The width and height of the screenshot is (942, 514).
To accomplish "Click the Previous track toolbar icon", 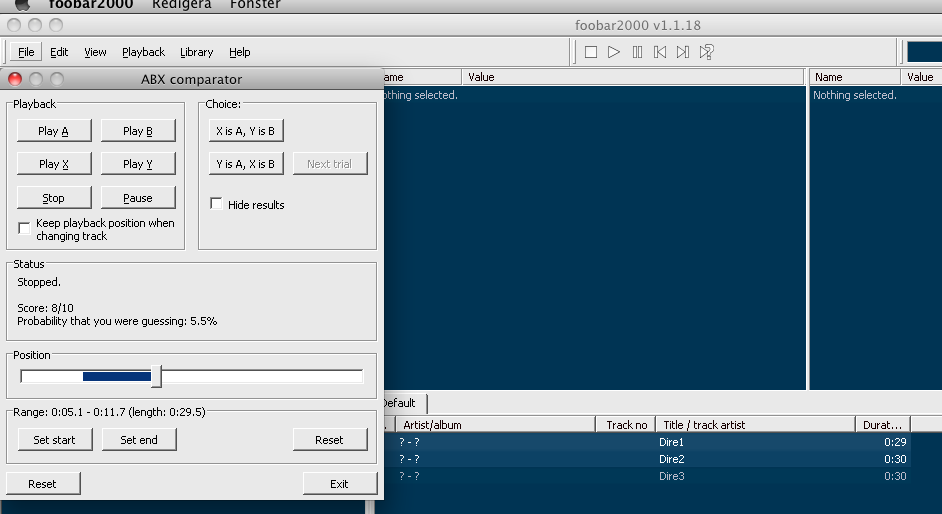I will (x=660, y=52).
